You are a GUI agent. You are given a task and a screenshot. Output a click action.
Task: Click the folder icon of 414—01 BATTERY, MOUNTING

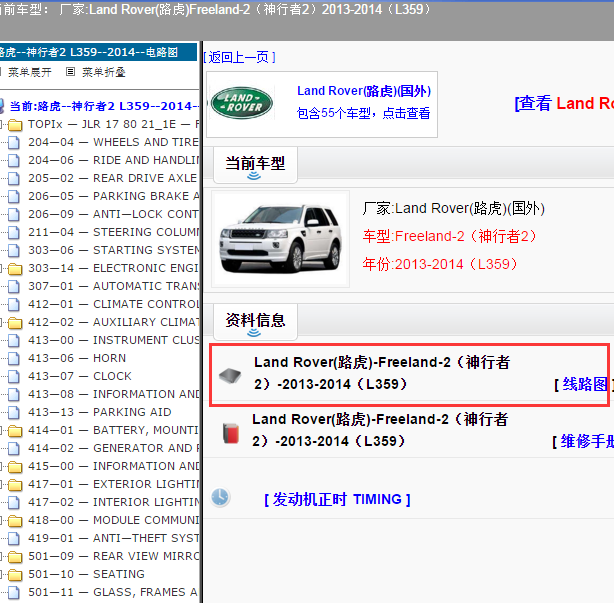15,431
